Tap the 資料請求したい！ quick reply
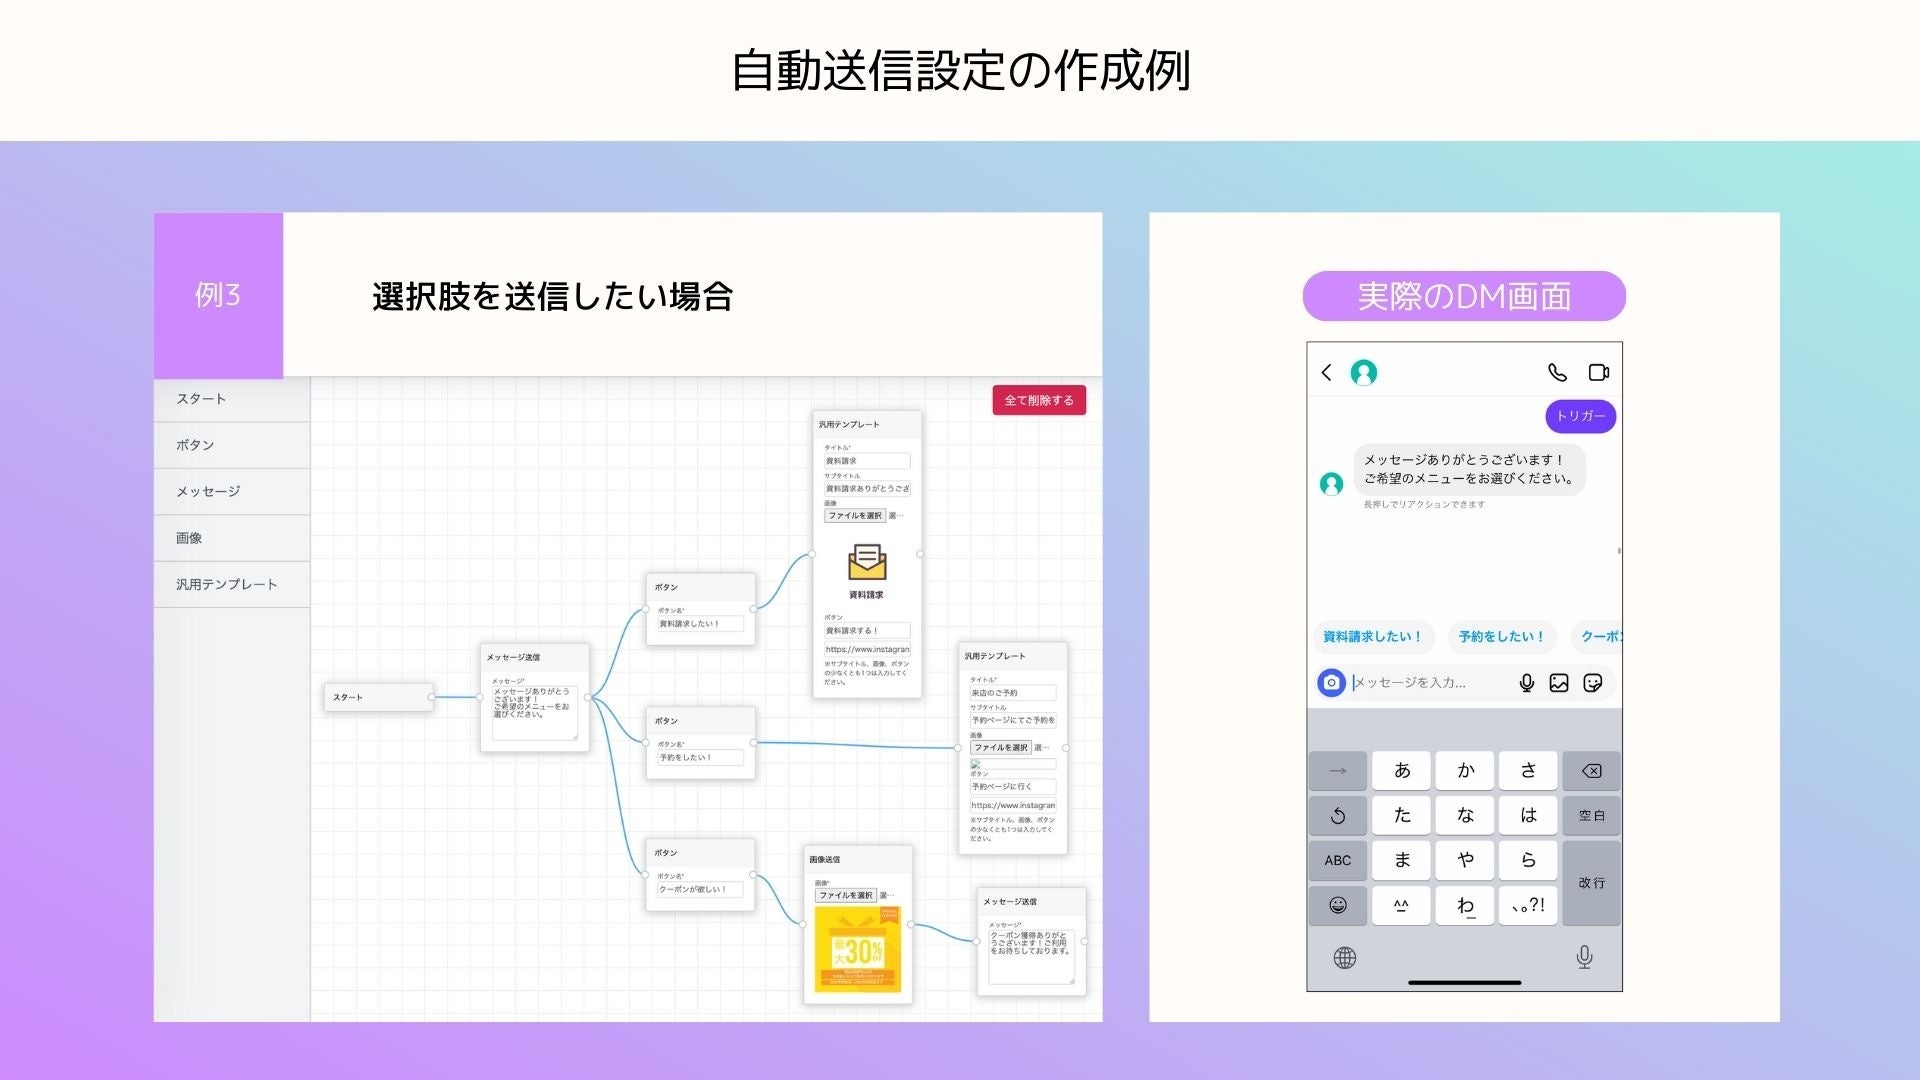 click(x=1372, y=636)
